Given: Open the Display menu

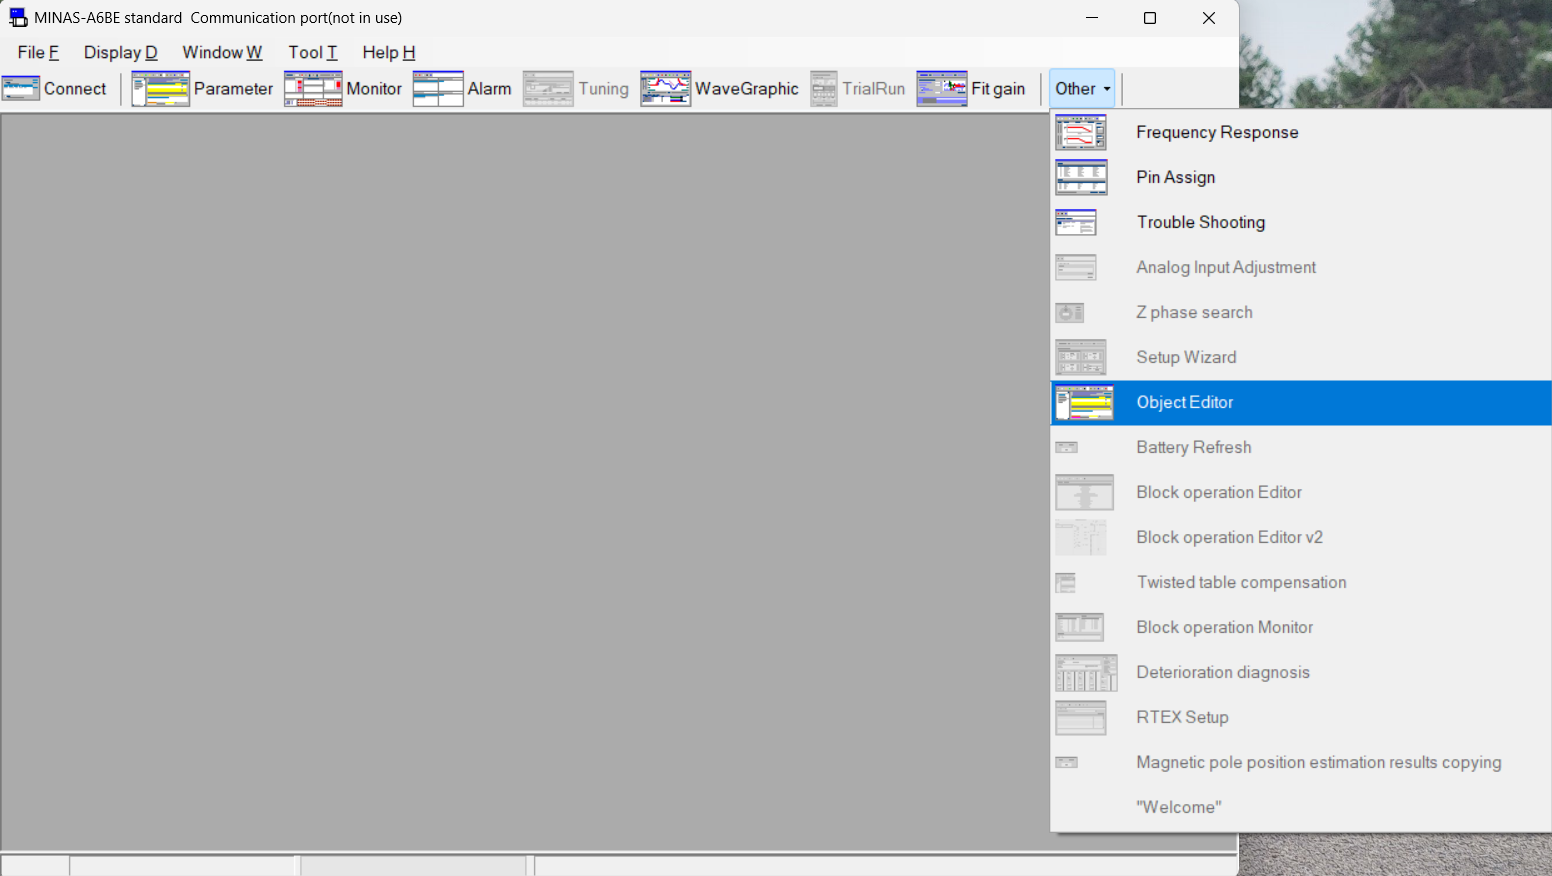Looking at the screenshot, I should [x=120, y=53].
